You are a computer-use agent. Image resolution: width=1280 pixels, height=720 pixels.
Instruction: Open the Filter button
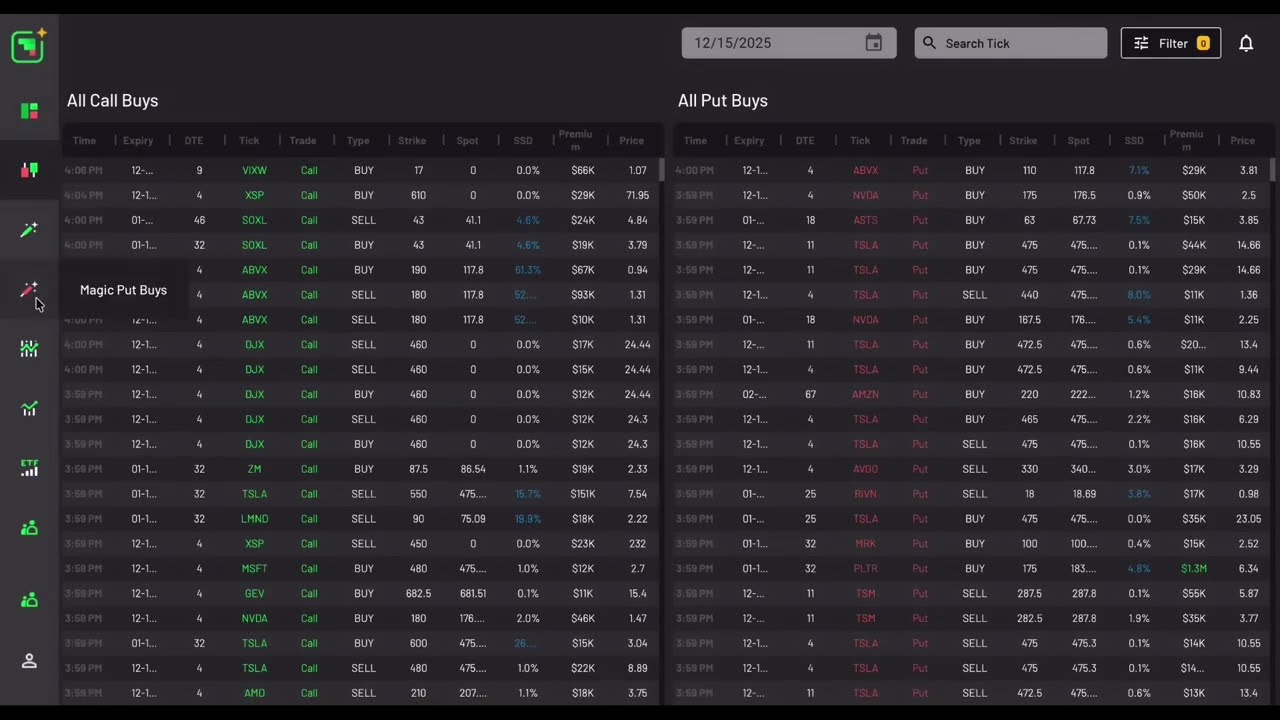[x=1171, y=43]
